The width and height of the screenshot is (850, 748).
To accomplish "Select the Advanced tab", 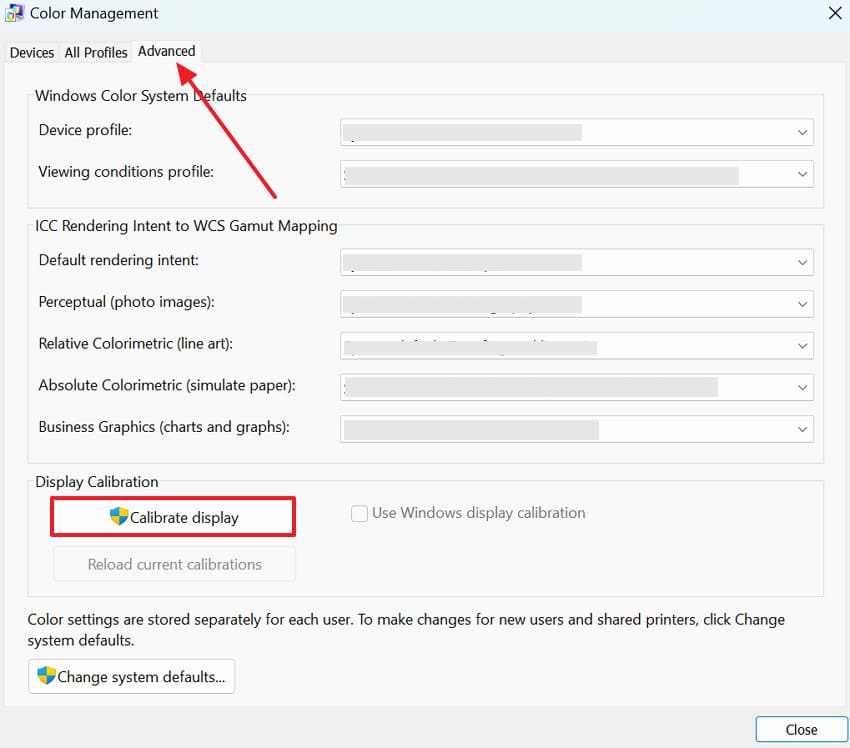I will 166,51.
